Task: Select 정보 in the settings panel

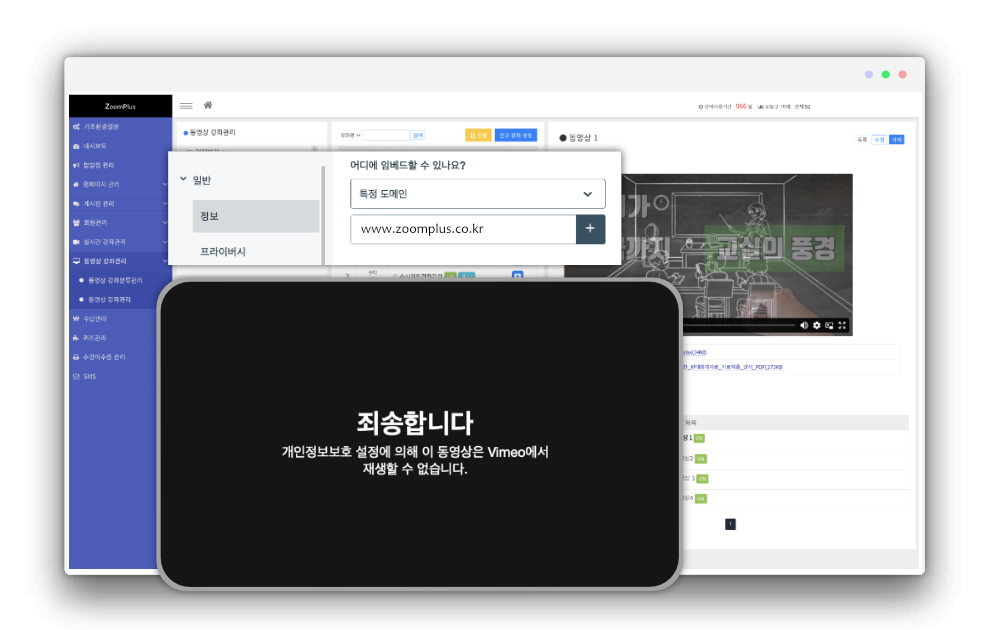Action: pos(256,216)
